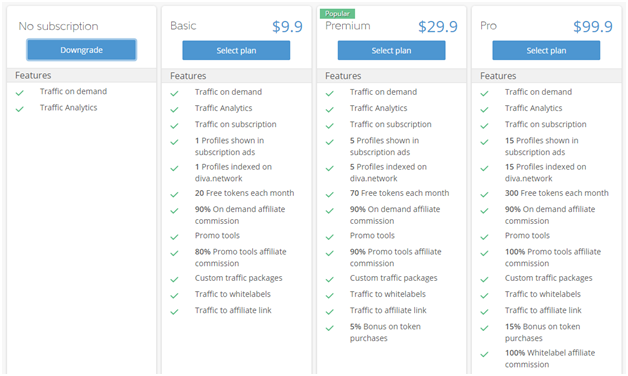Click checkmark beside 100% Whitelabel affiliate commission
The width and height of the screenshot is (628, 376).
(484, 355)
